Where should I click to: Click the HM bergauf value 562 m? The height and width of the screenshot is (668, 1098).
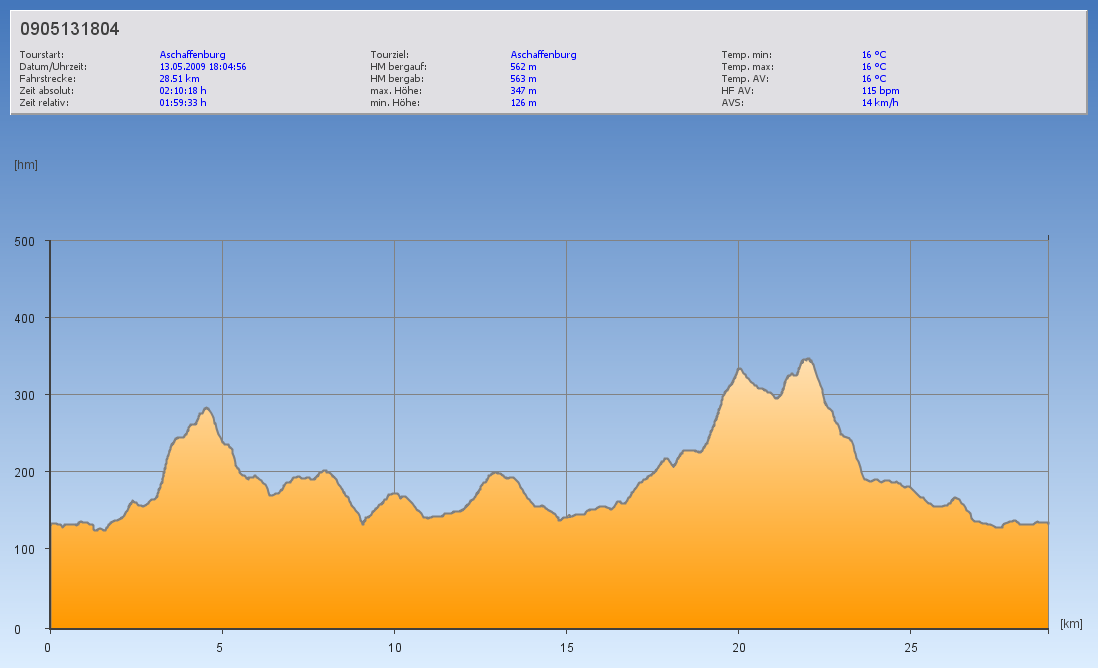click(524, 67)
